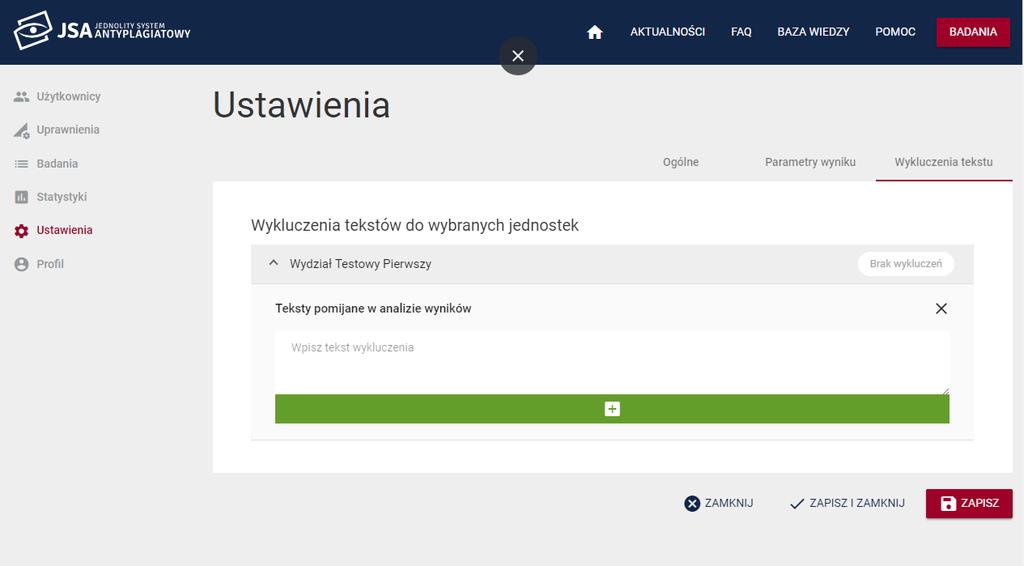Click Zapisz i zamknij checkmark icon
This screenshot has height=566, width=1024.
pyautogui.click(x=797, y=504)
